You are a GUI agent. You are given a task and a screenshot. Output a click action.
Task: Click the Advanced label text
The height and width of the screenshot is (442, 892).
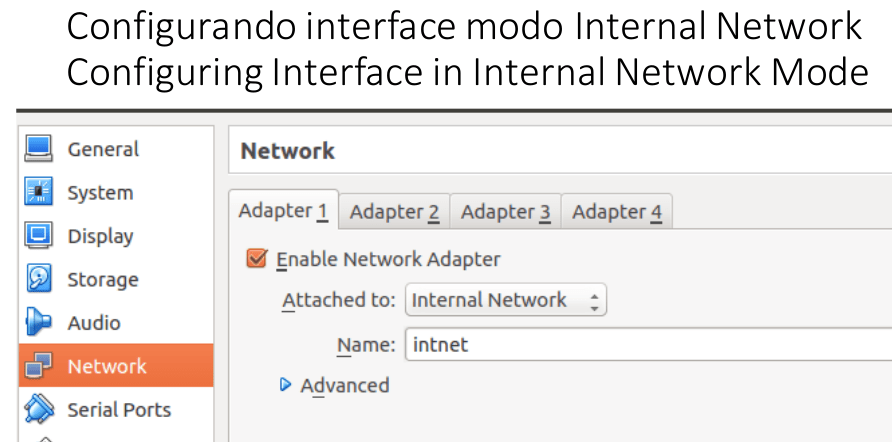pyautogui.click(x=345, y=386)
